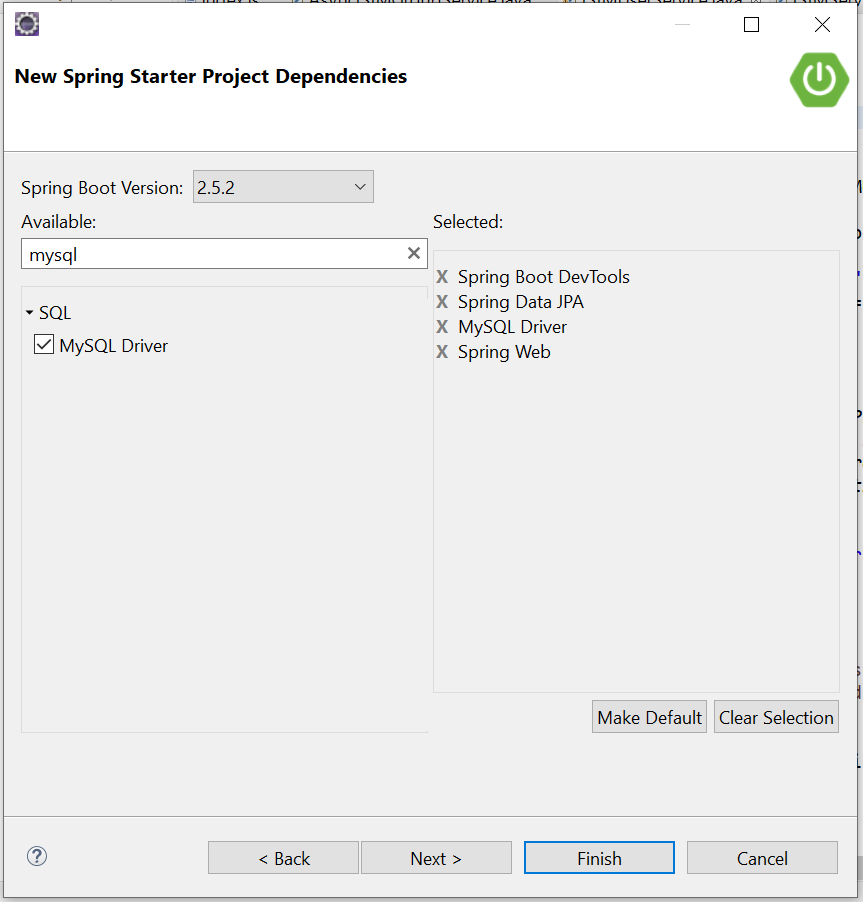Select Spring Boot DevTools text in Selected list

544,277
